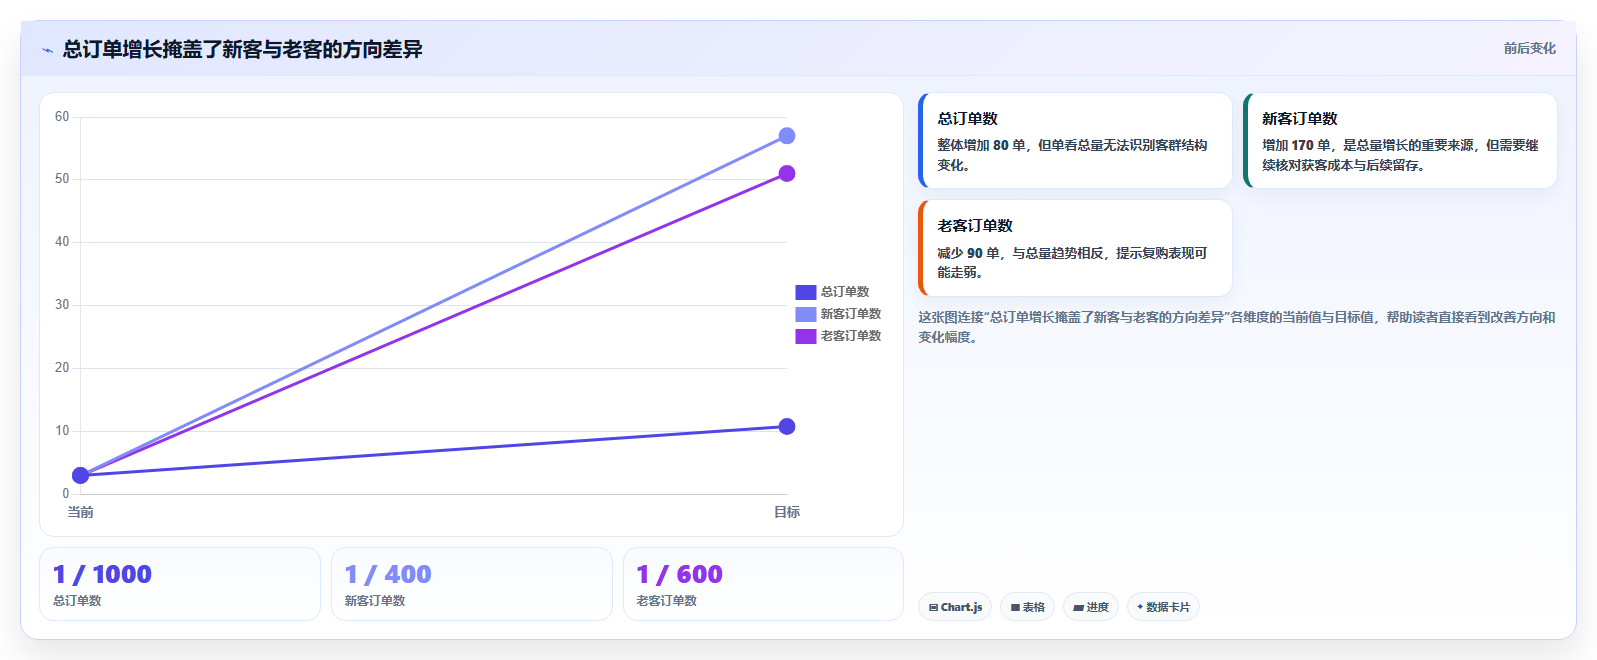The width and height of the screenshot is (1597, 660).
Task: Click the 前后变化 label in the header
Action: tap(1529, 48)
